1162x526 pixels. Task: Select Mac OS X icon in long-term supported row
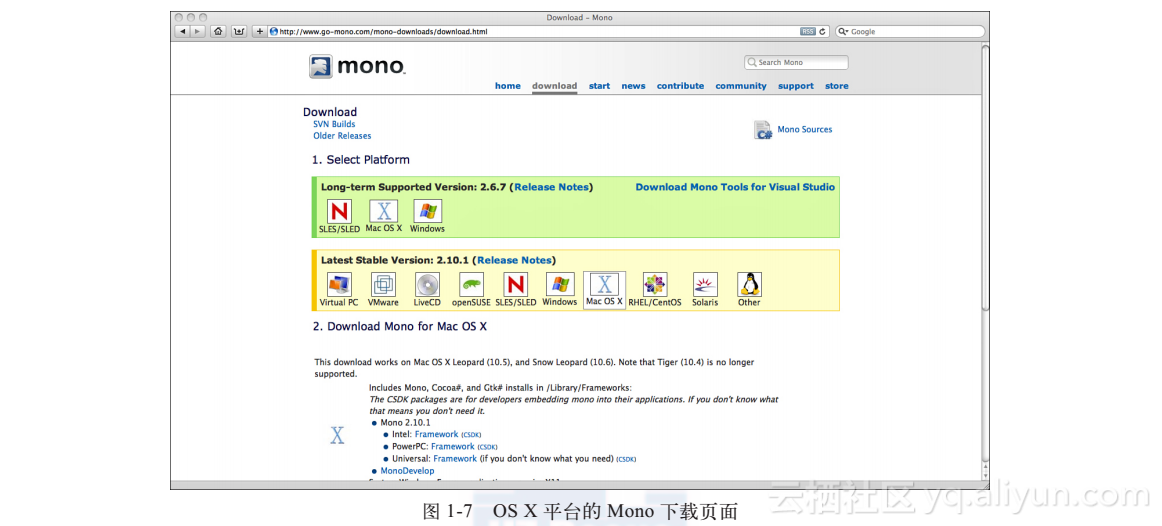tap(383, 211)
